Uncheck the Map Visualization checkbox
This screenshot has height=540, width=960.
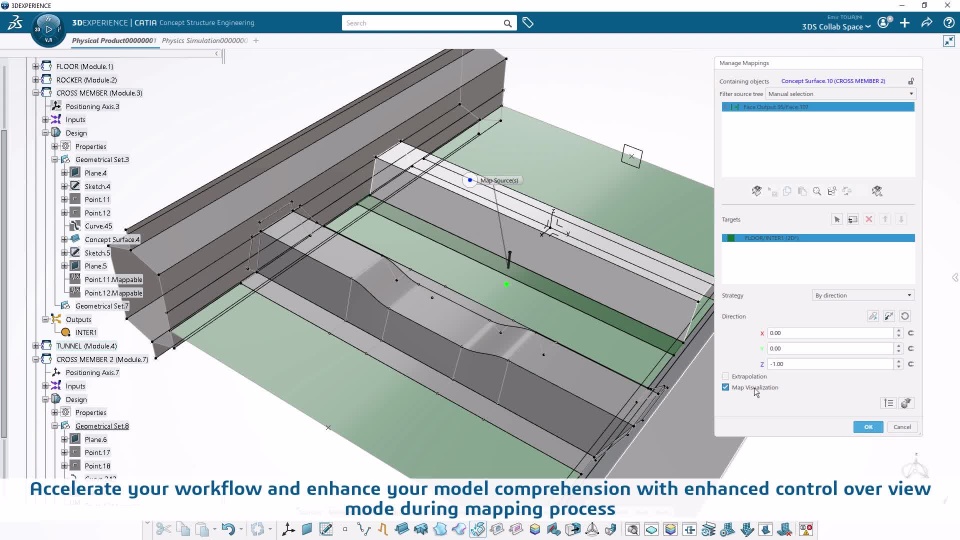click(726, 388)
